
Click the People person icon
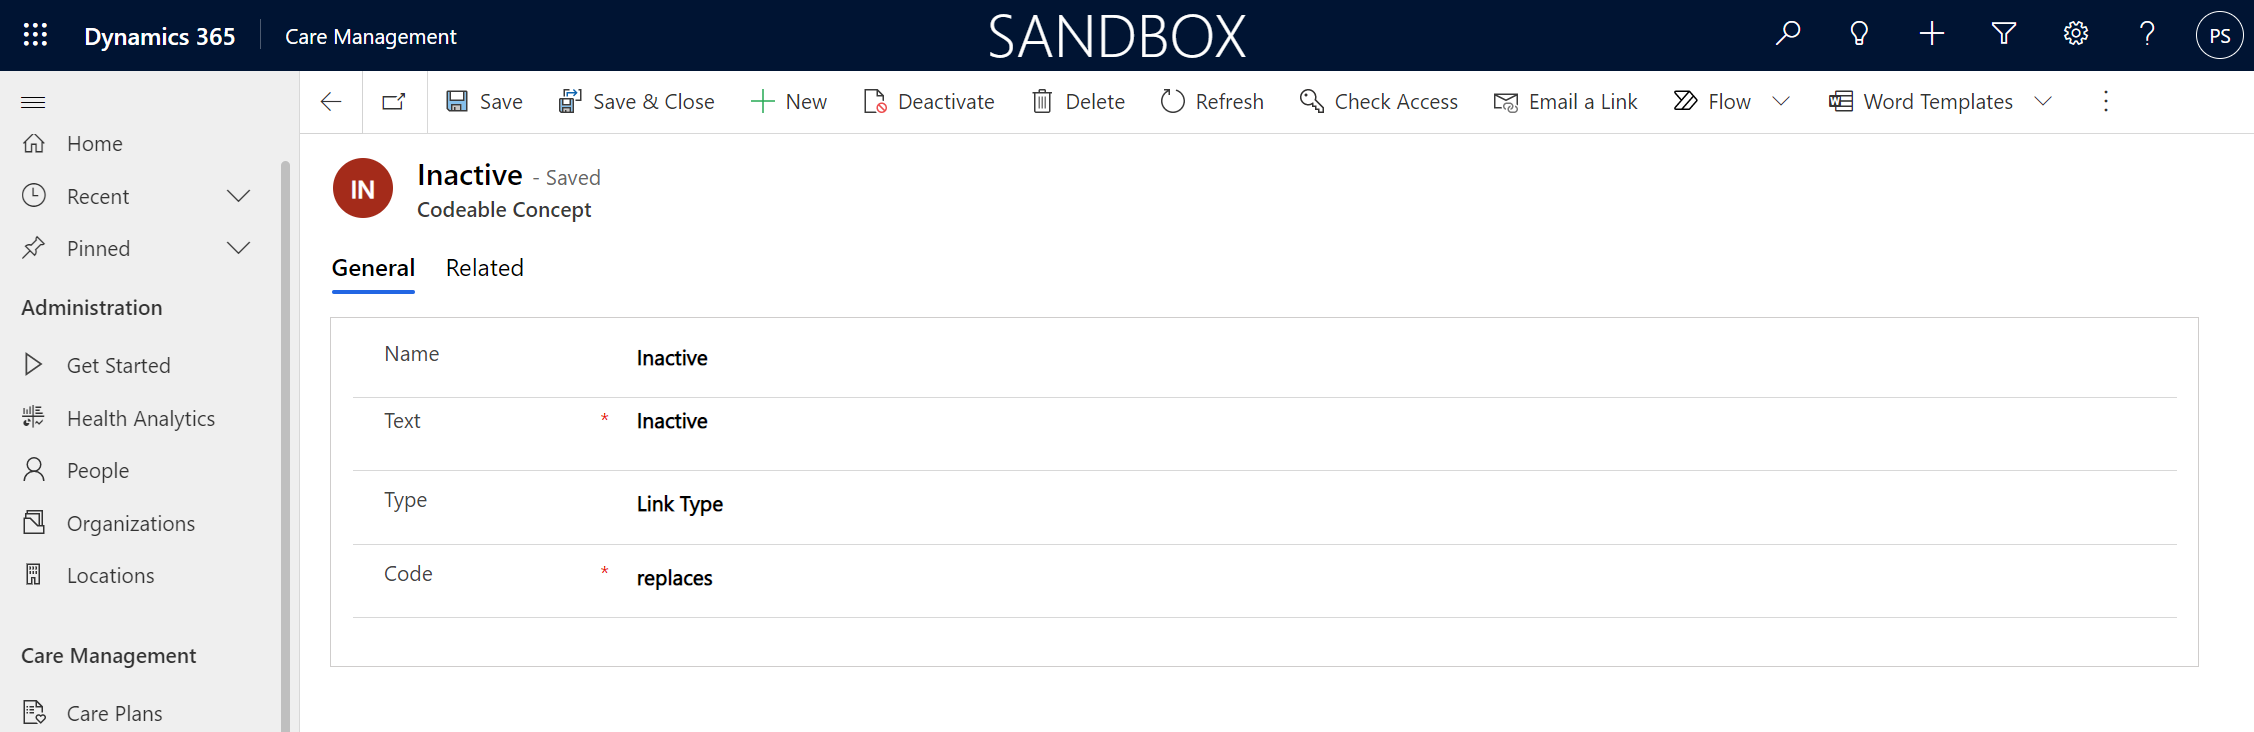pos(34,469)
